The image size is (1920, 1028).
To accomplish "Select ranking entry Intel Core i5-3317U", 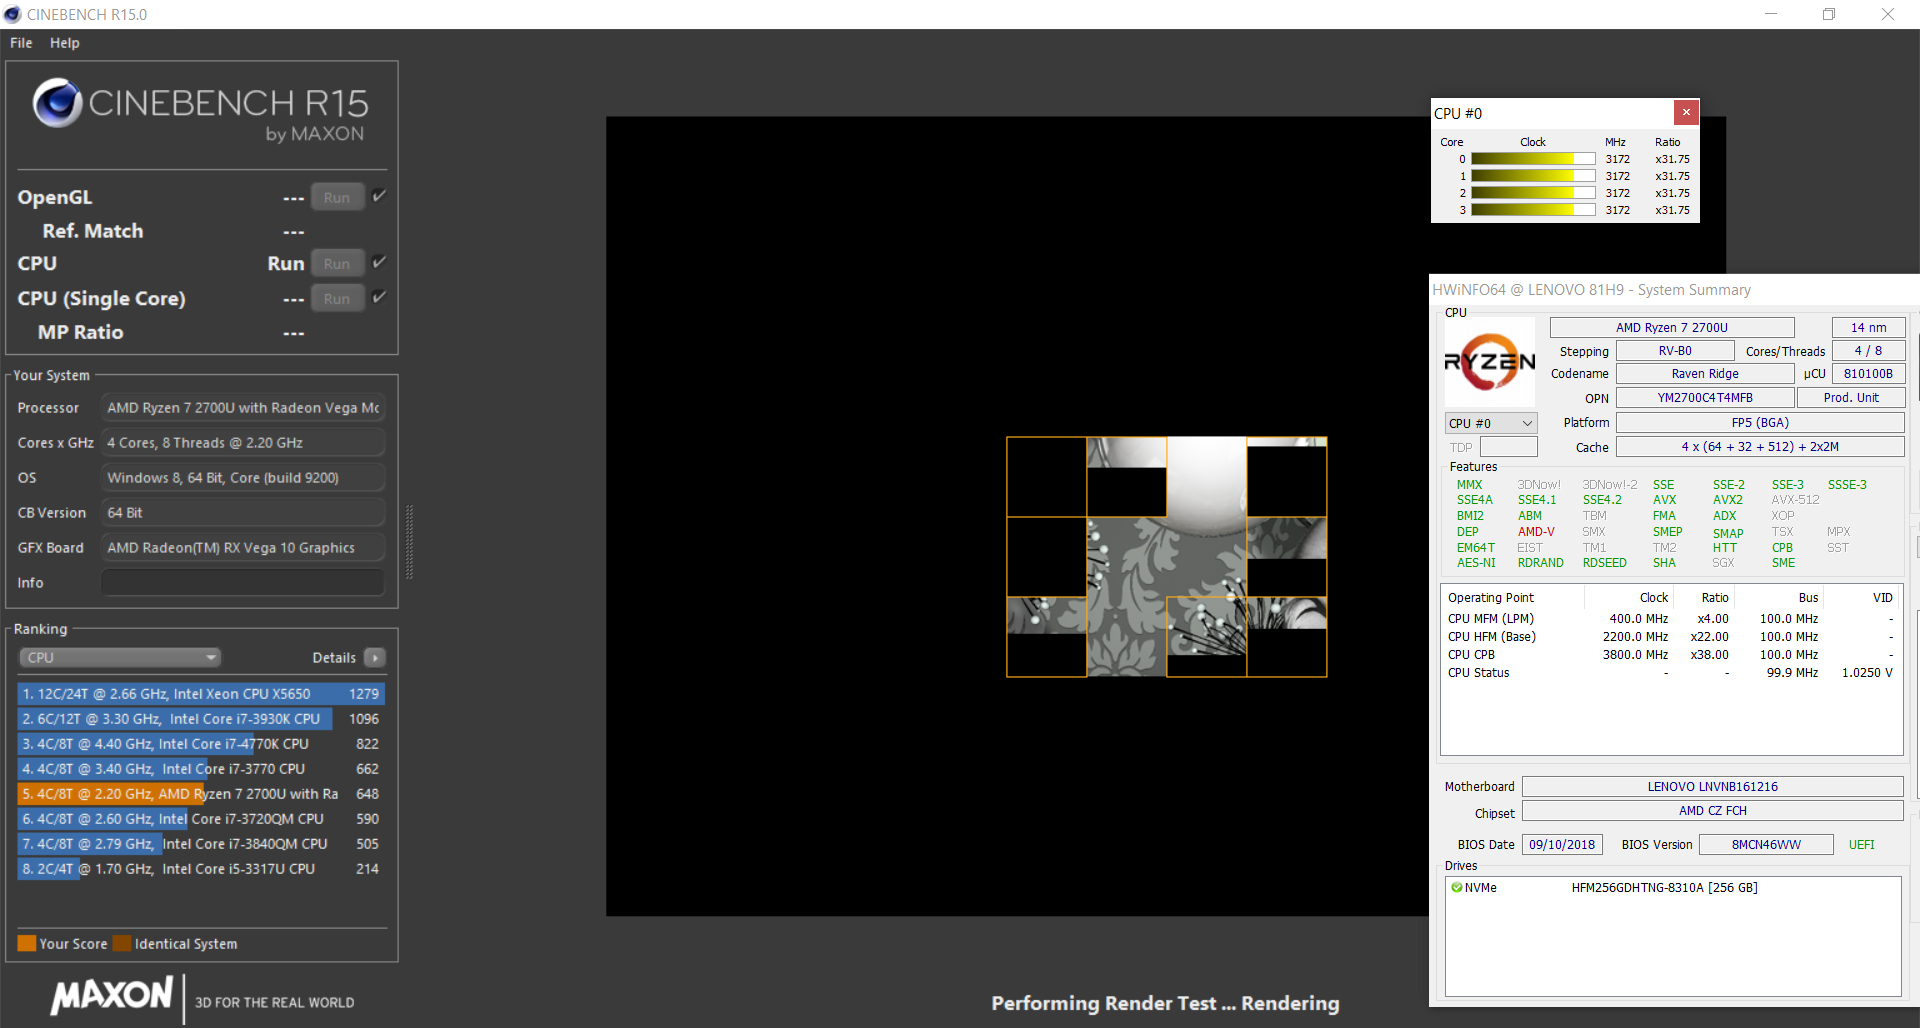I will click(x=201, y=868).
